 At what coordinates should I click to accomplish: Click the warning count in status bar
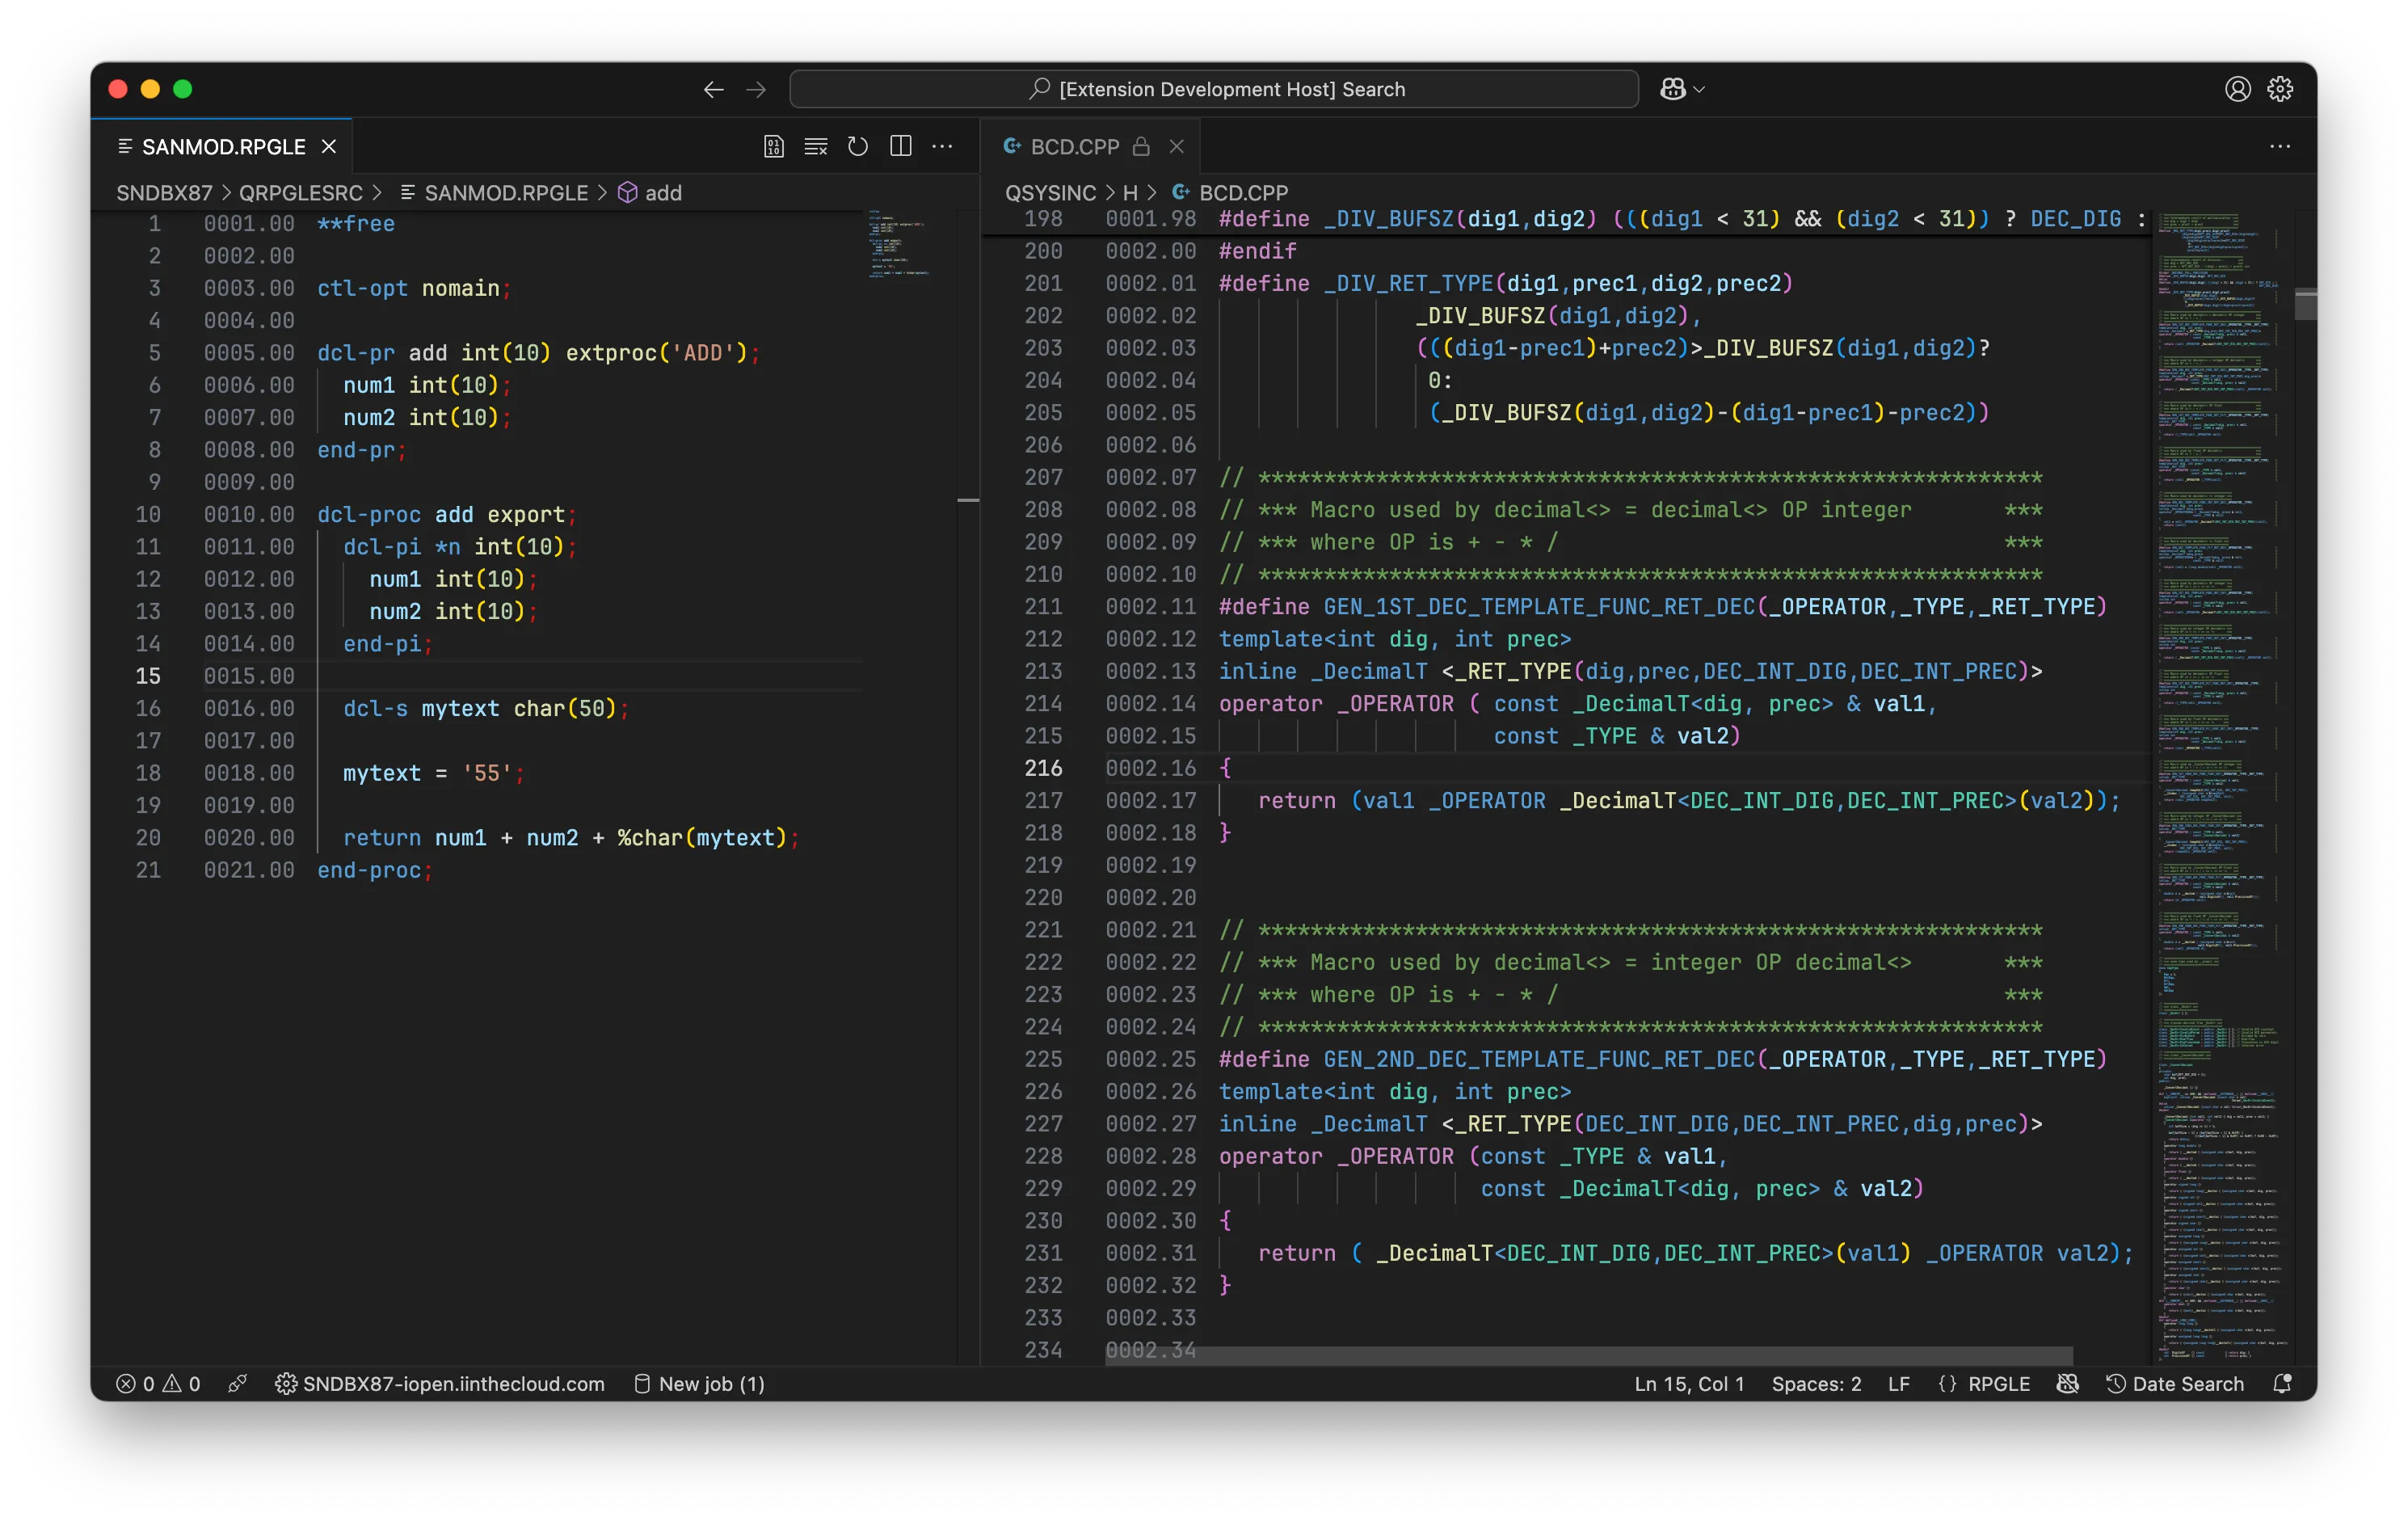pyautogui.click(x=181, y=1383)
